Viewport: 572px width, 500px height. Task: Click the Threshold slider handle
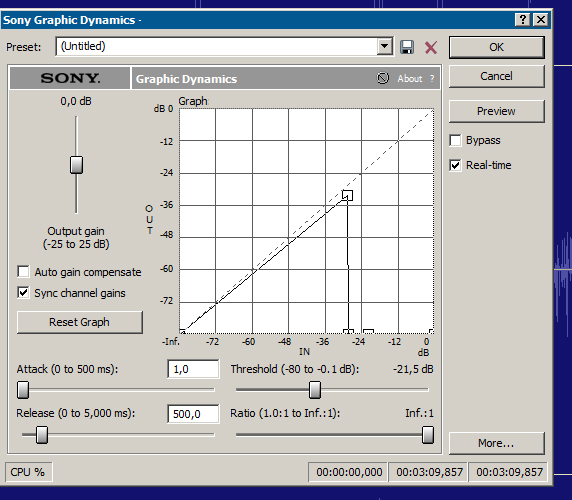[315, 390]
